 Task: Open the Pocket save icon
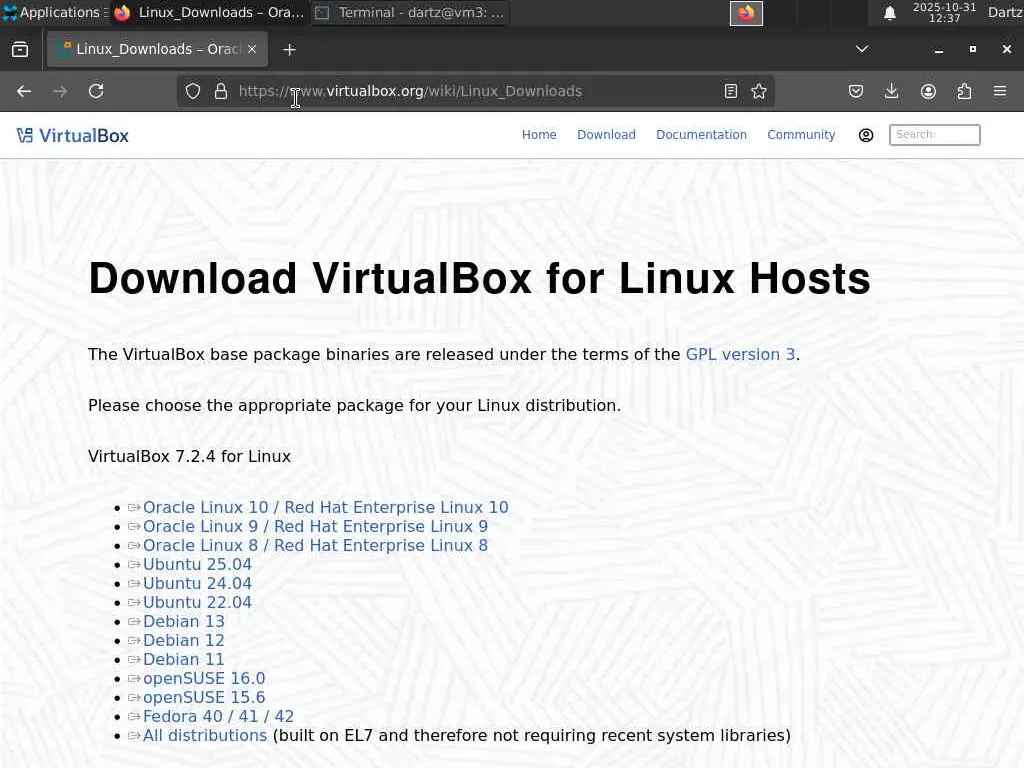click(x=856, y=91)
